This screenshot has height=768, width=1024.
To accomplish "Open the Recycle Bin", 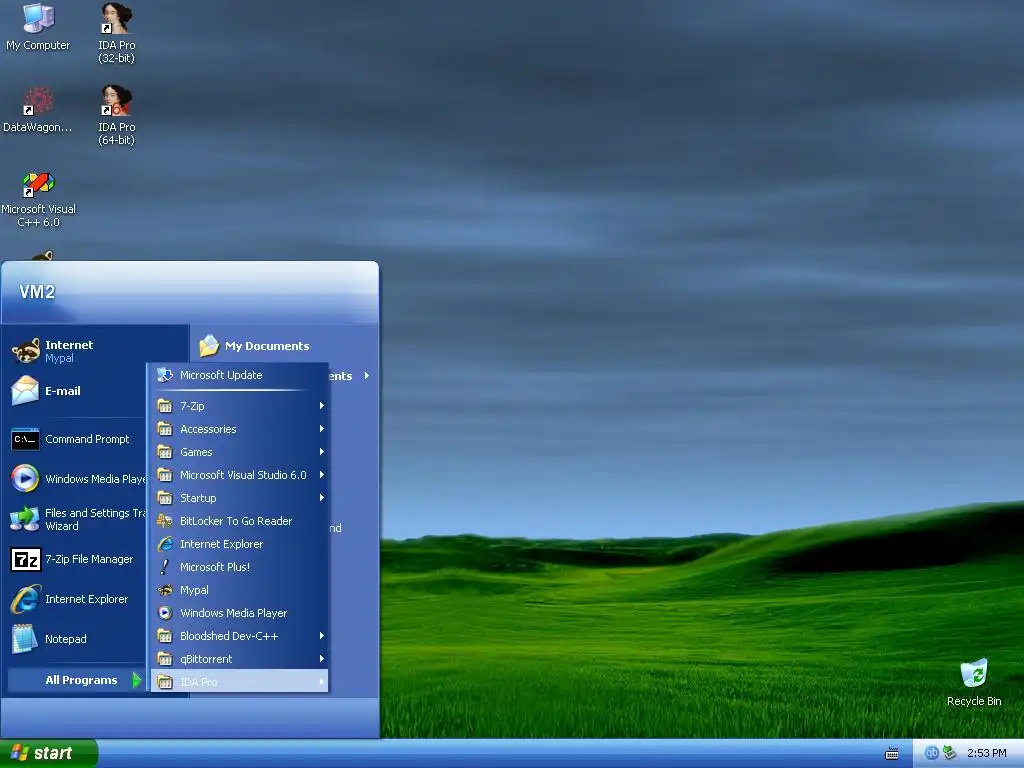I will [x=974, y=682].
